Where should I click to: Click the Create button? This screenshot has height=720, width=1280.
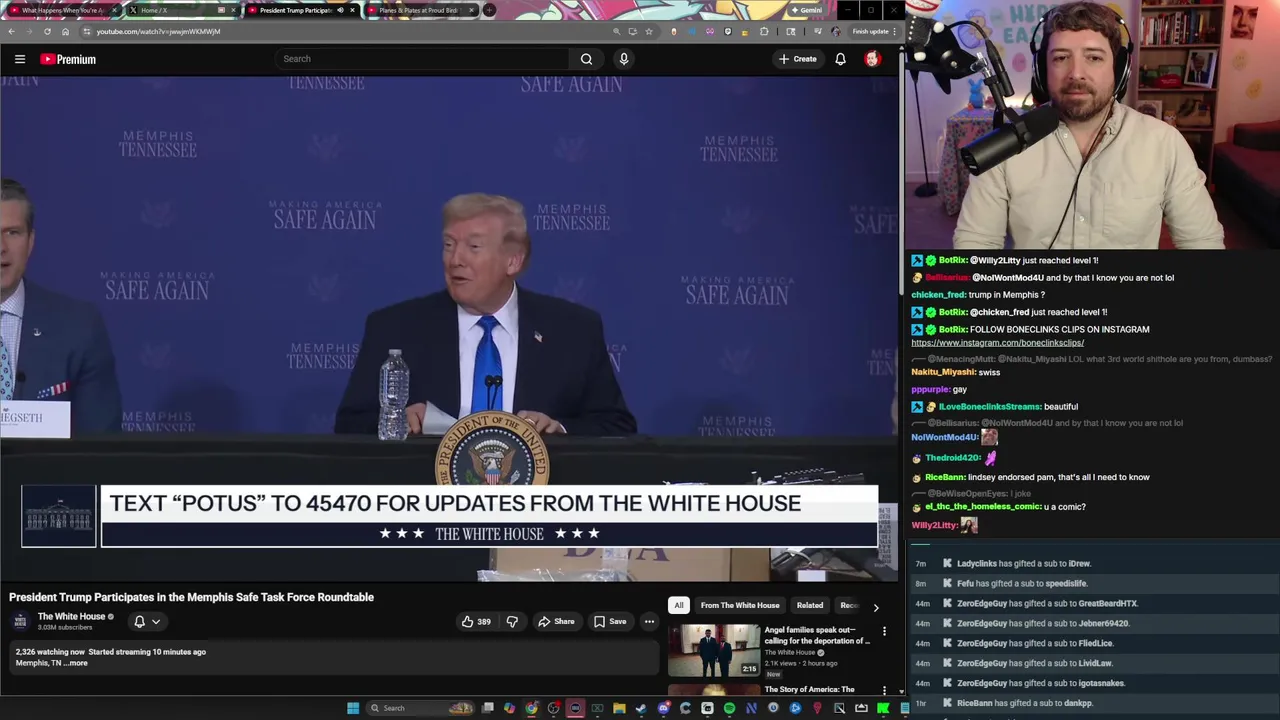[x=798, y=59]
